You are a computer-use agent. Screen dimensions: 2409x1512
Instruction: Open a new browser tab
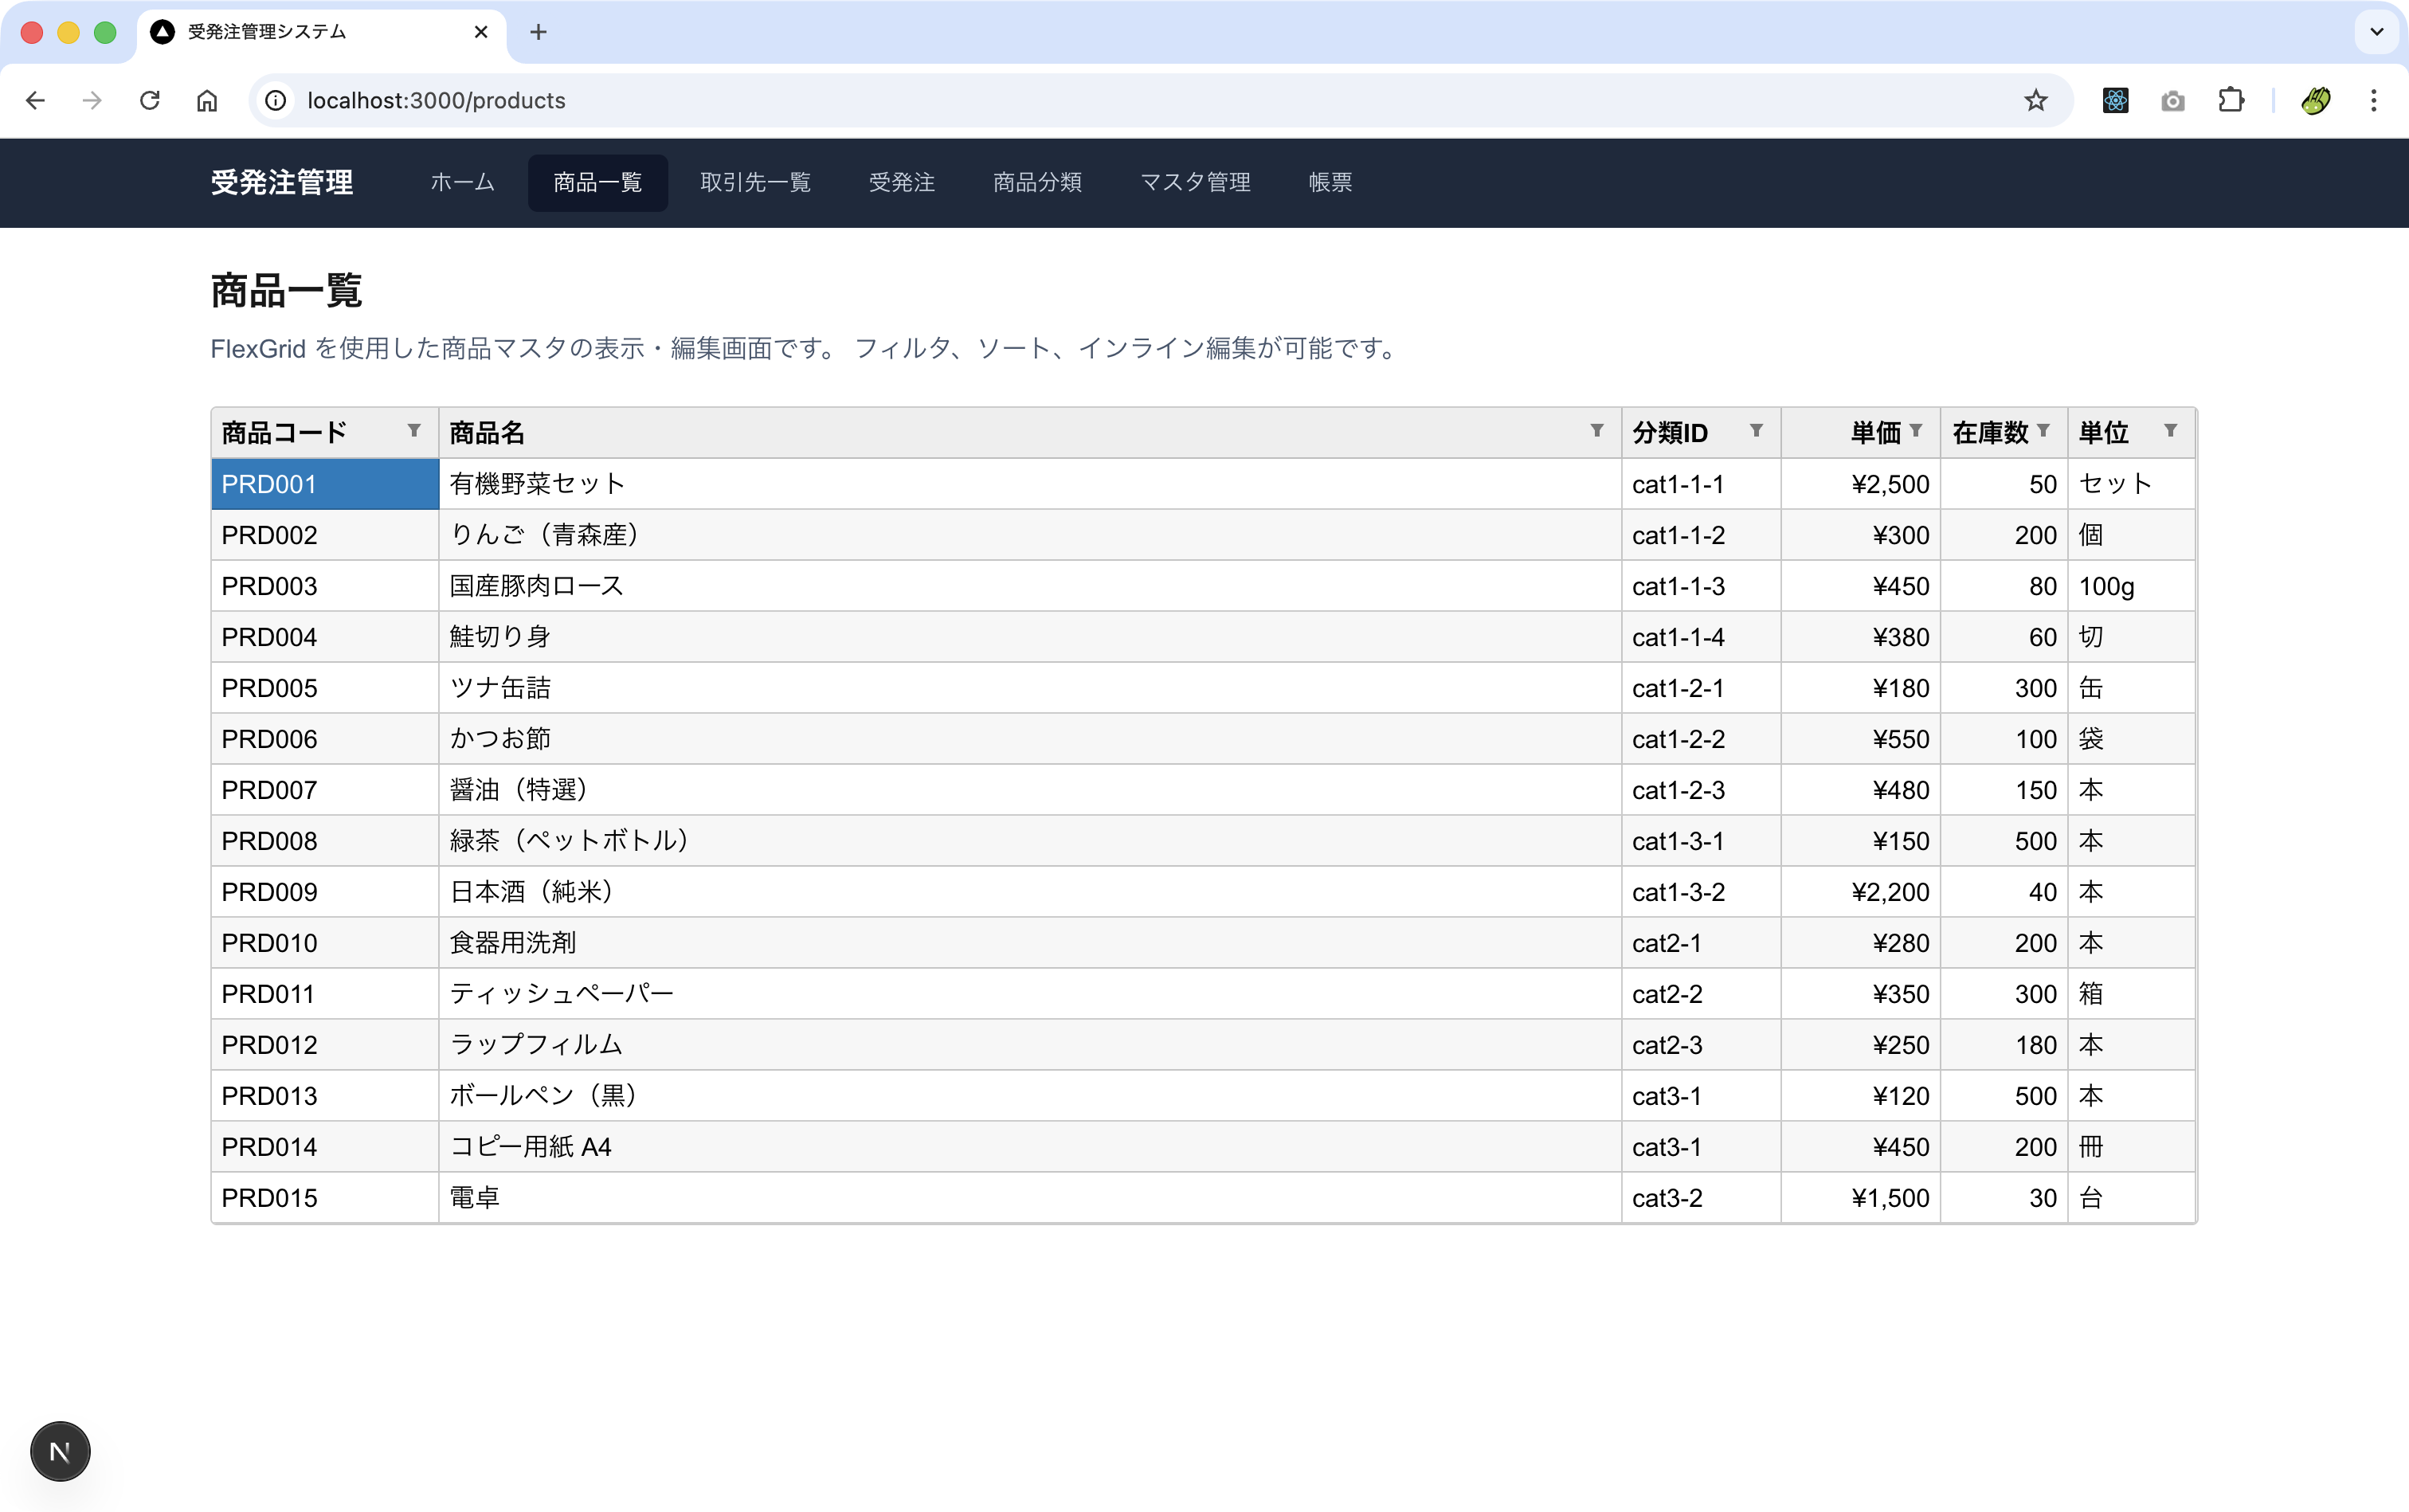pyautogui.click(x=538, y=32)
